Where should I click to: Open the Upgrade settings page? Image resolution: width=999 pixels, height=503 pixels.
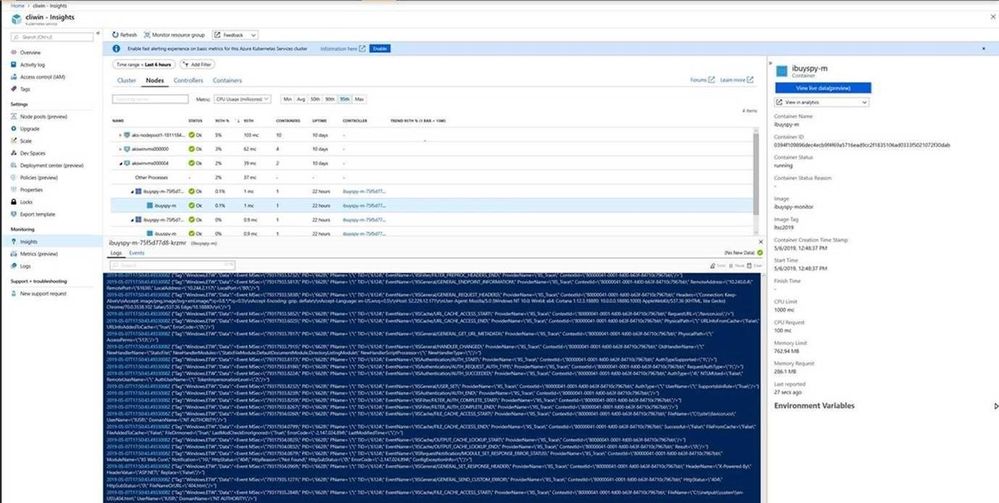click(x=29, y=129)
